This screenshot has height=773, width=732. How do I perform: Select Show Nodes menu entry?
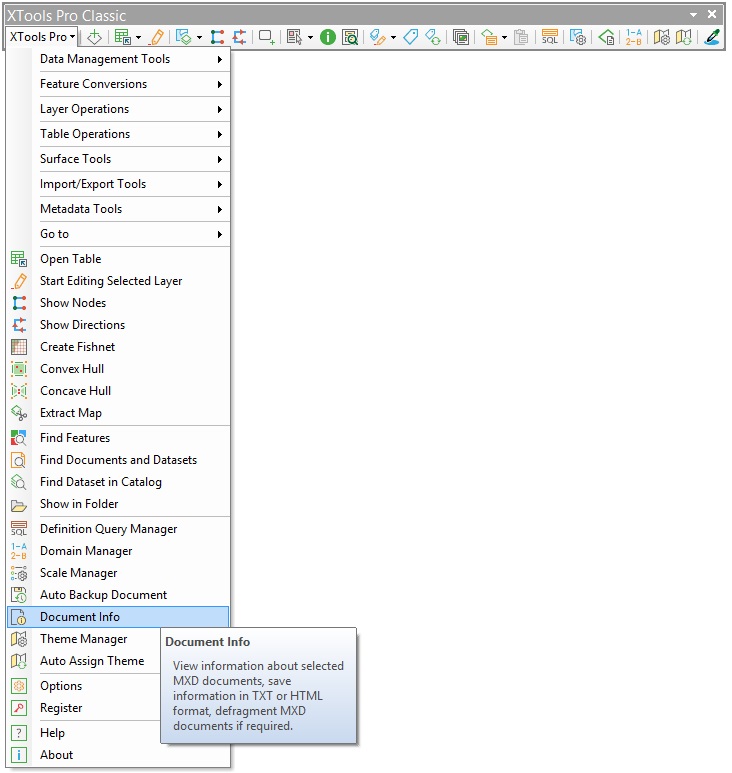118,303
